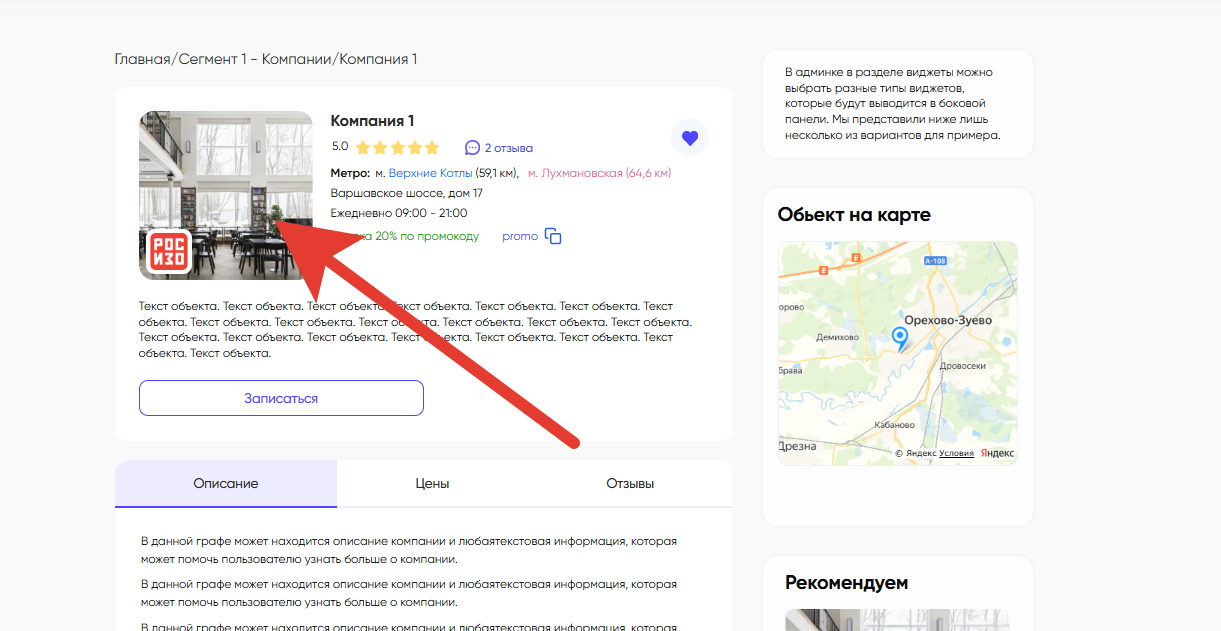Screen dimensions: 1221x631
Task: Click the first yellow rating star
Action: 363,148
